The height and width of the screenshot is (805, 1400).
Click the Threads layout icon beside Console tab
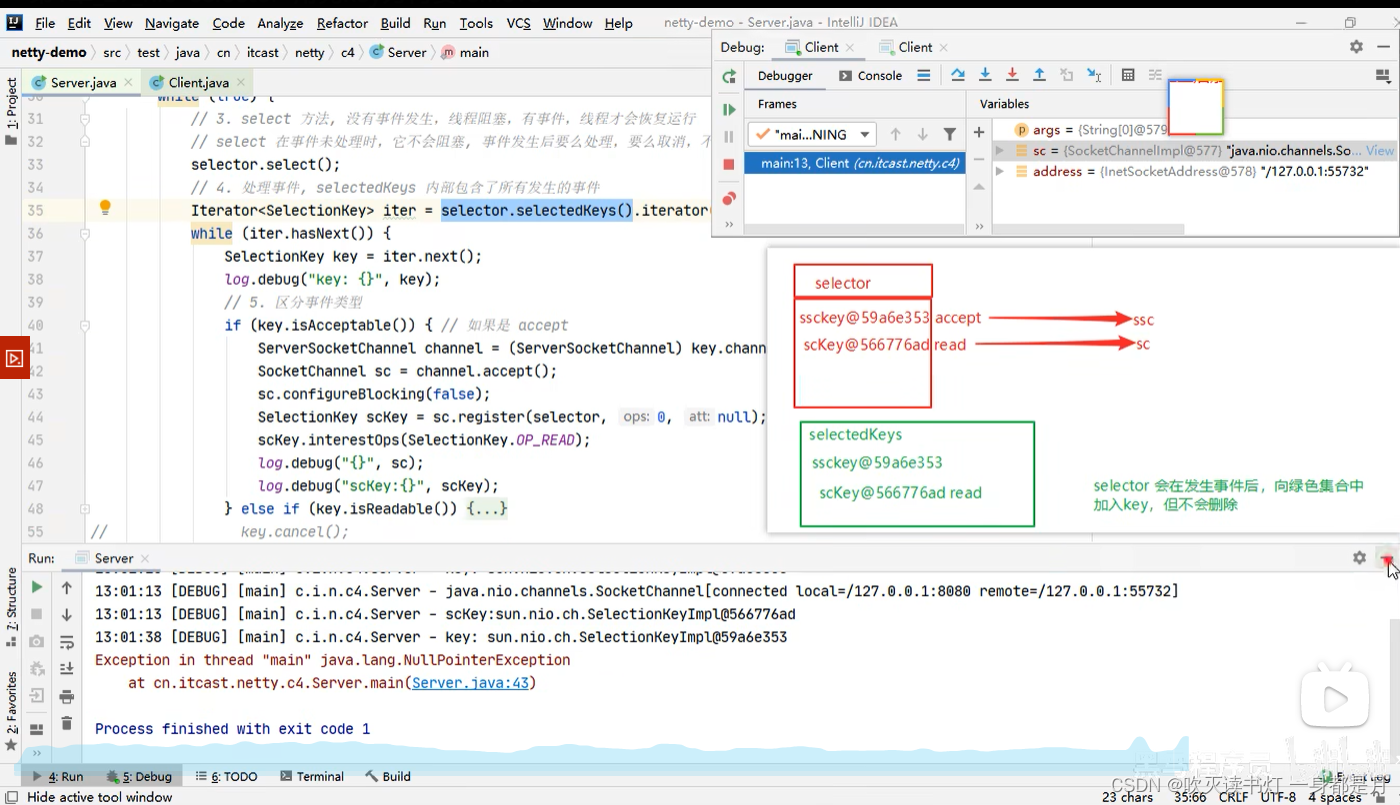[x=923, y=75]
